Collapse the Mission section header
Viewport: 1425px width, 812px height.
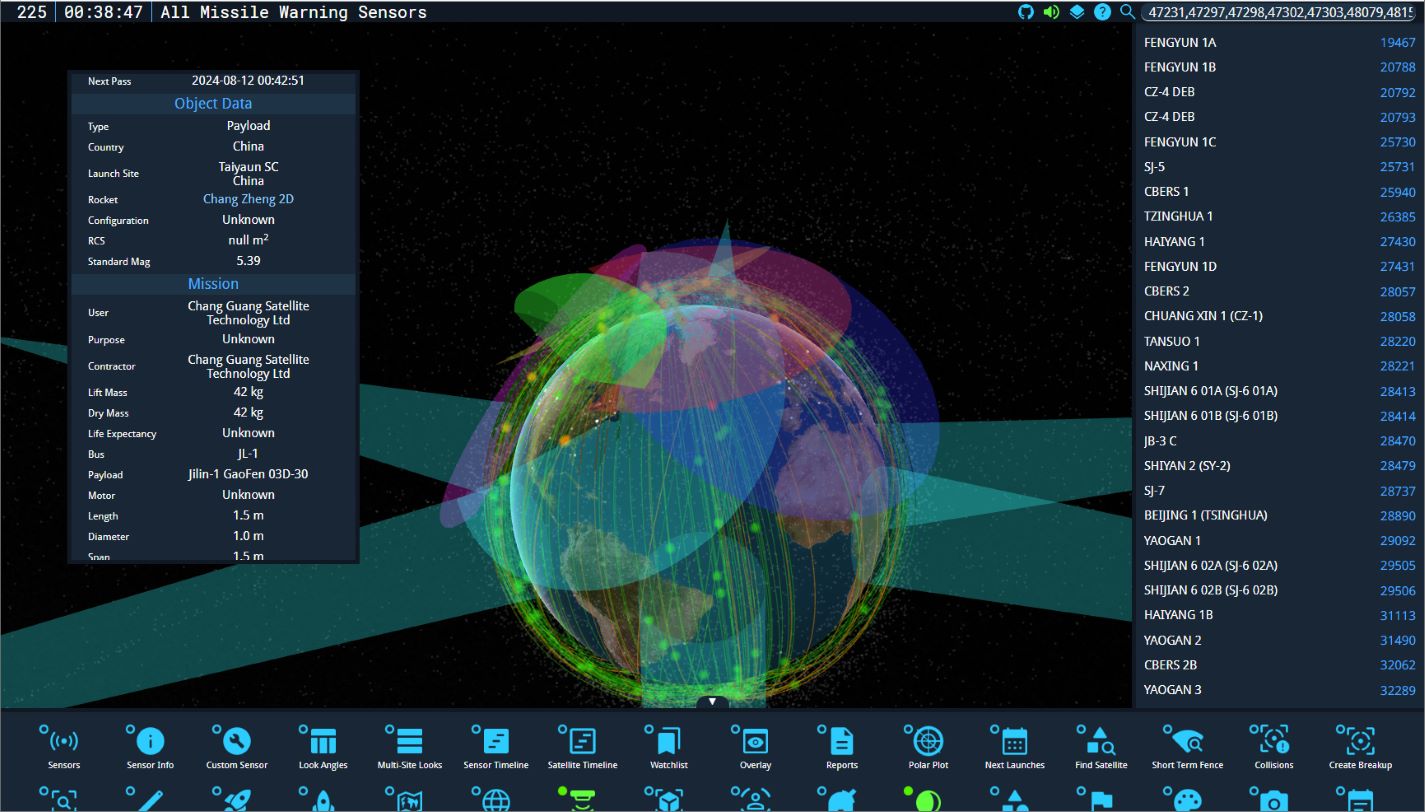click(213, 284)
